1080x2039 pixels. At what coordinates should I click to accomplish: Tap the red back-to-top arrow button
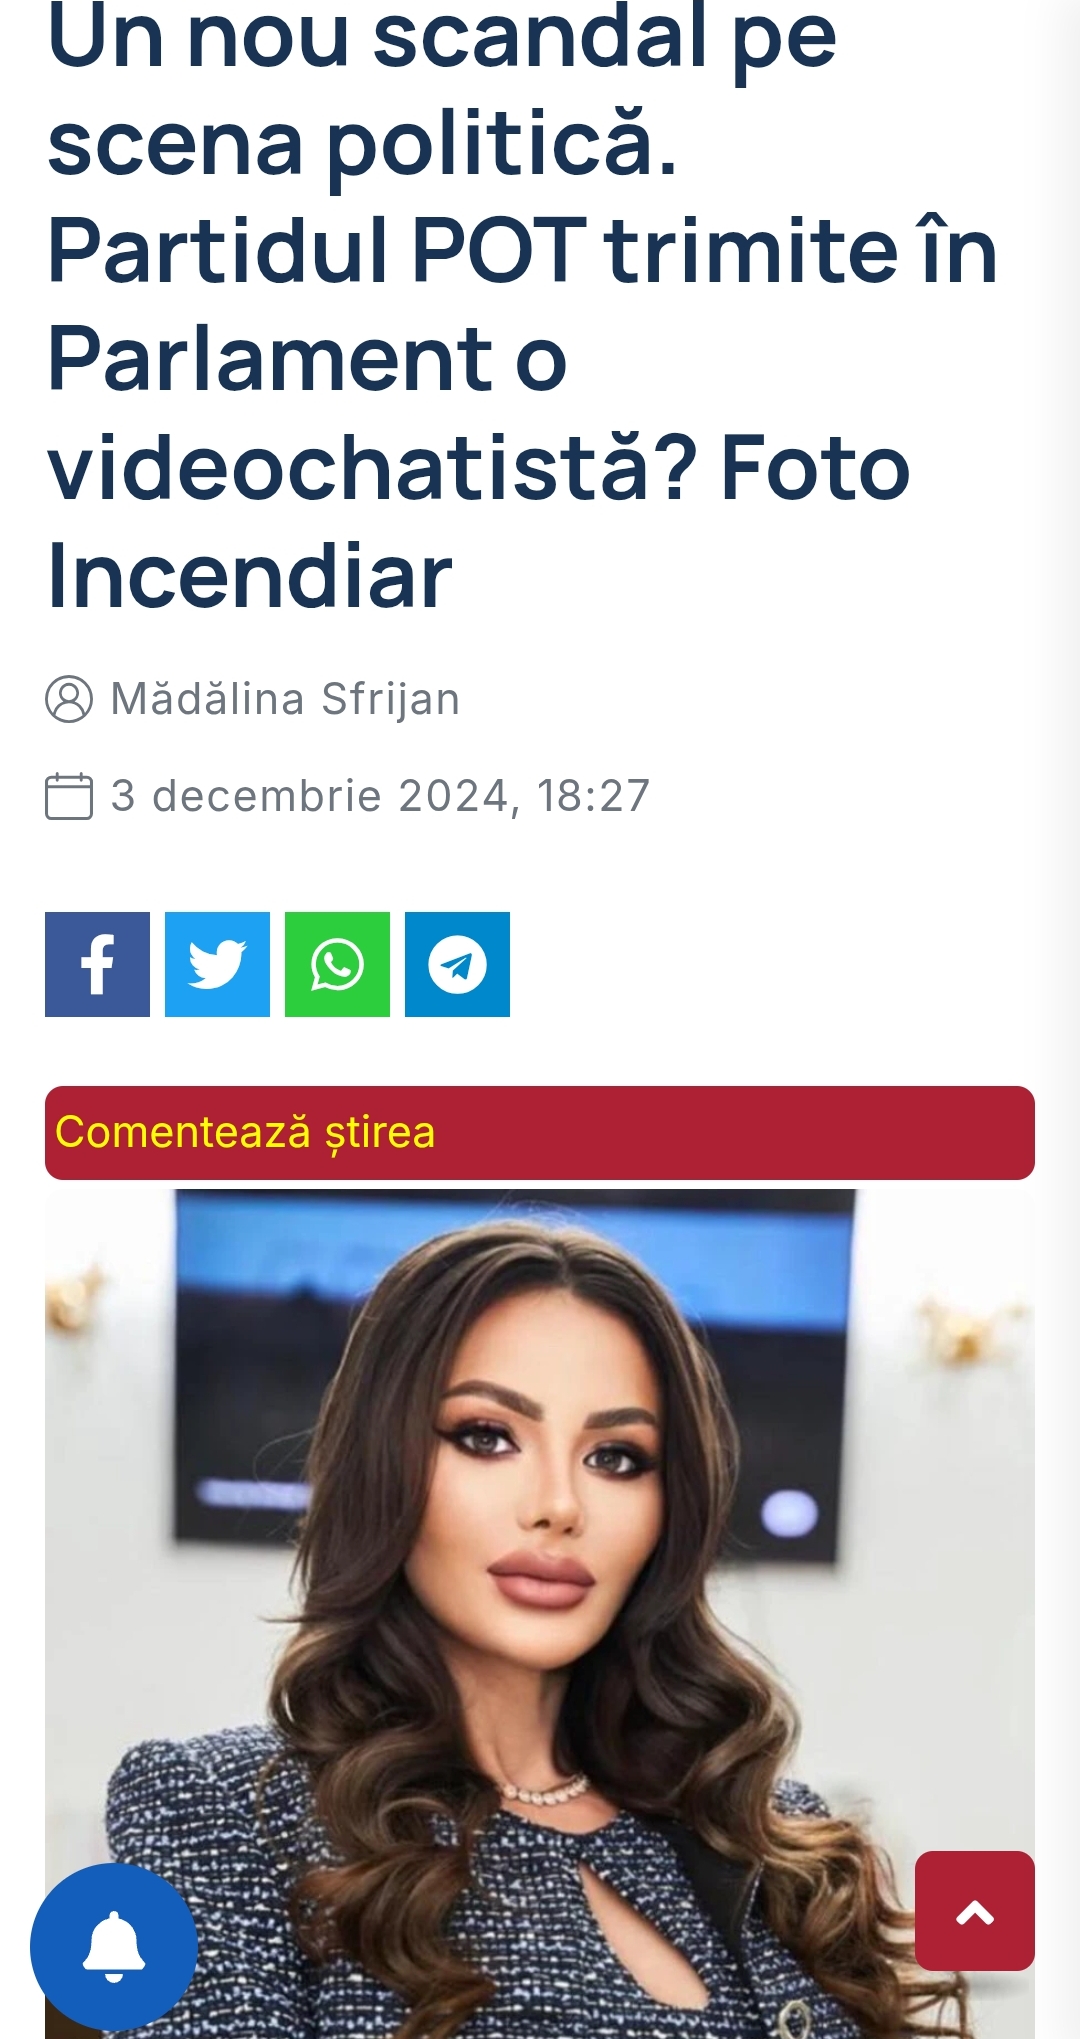click(x=975, y=1911)
